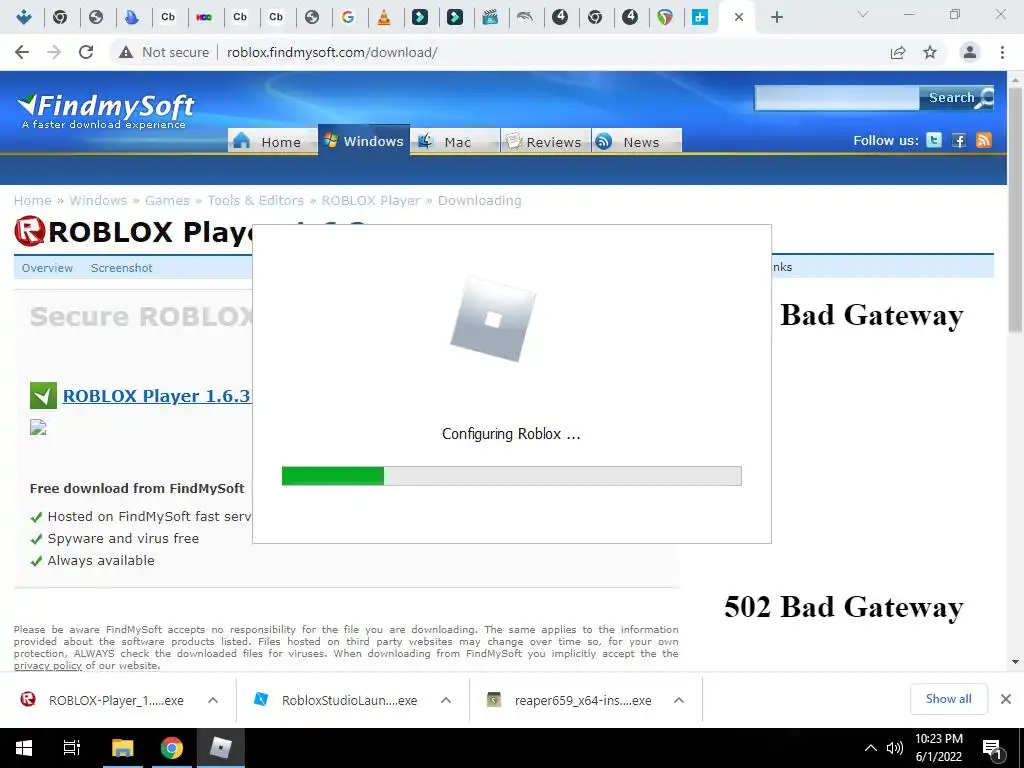Click the ROBLOX Player 1.6.3 download link
Viewport: 1024px width, 768px height.
click(157, 396)
